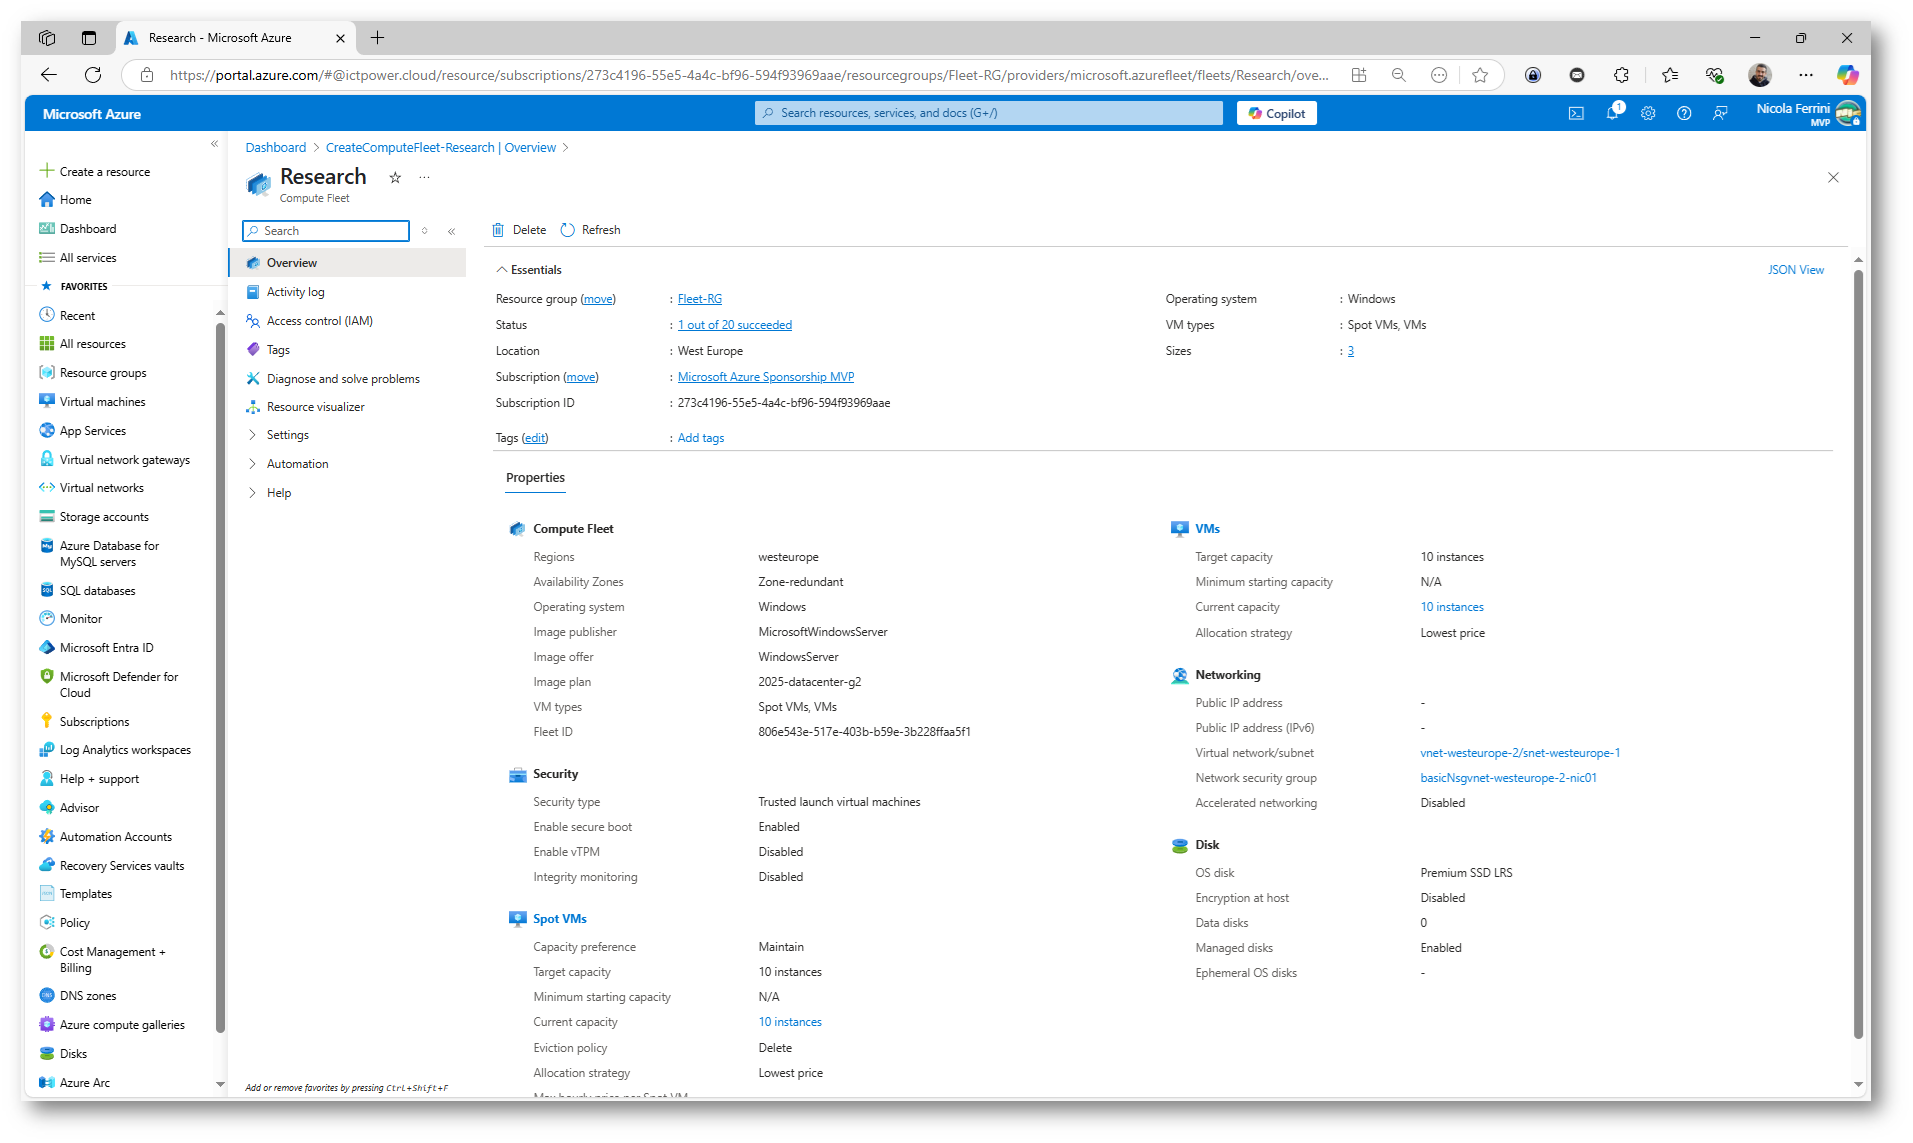Click the Azure global search box

point(988,113)
